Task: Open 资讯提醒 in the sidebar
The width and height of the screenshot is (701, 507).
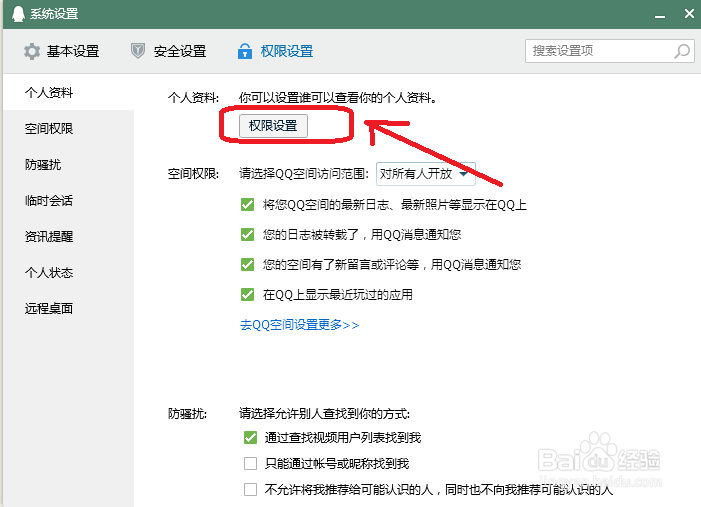Action: pos(49,237)
